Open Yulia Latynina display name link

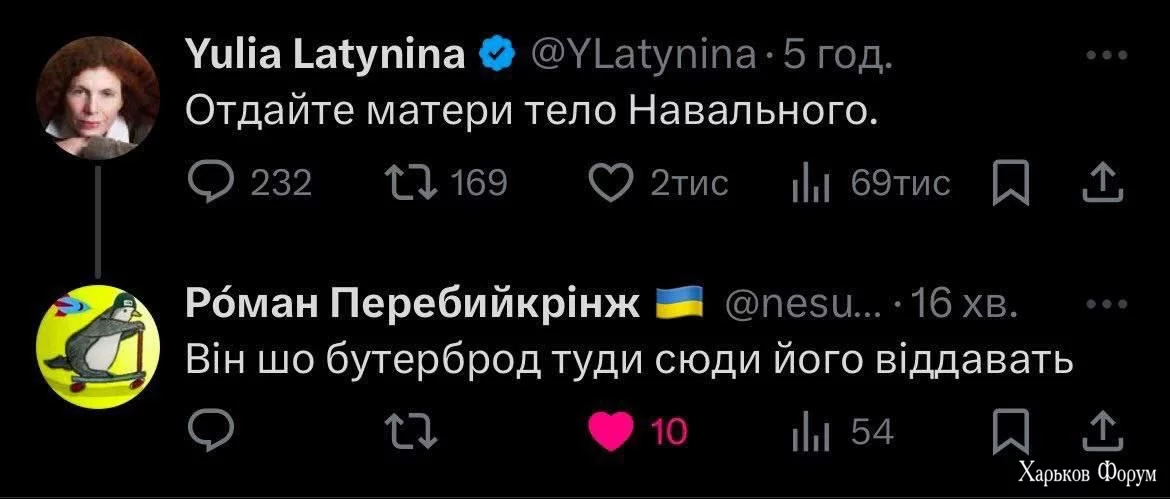coord(326,56)
